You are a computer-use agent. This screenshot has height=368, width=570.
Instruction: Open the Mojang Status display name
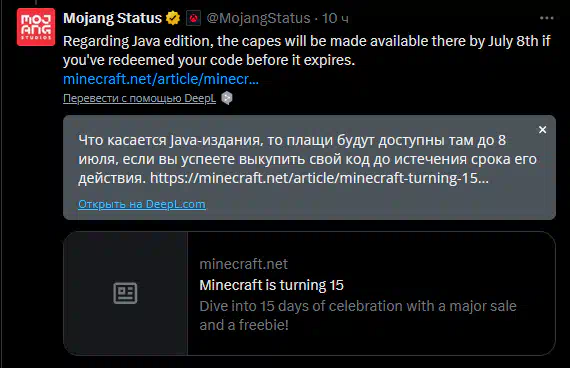[112, 18]
